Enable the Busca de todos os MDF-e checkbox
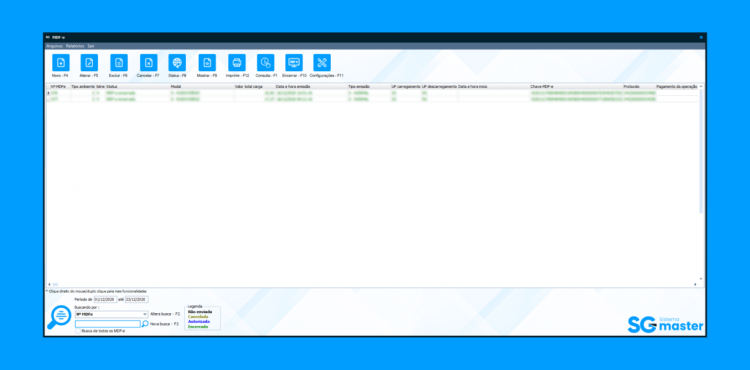This screenshot has height=370, width=750. click(x=78, y=331)
